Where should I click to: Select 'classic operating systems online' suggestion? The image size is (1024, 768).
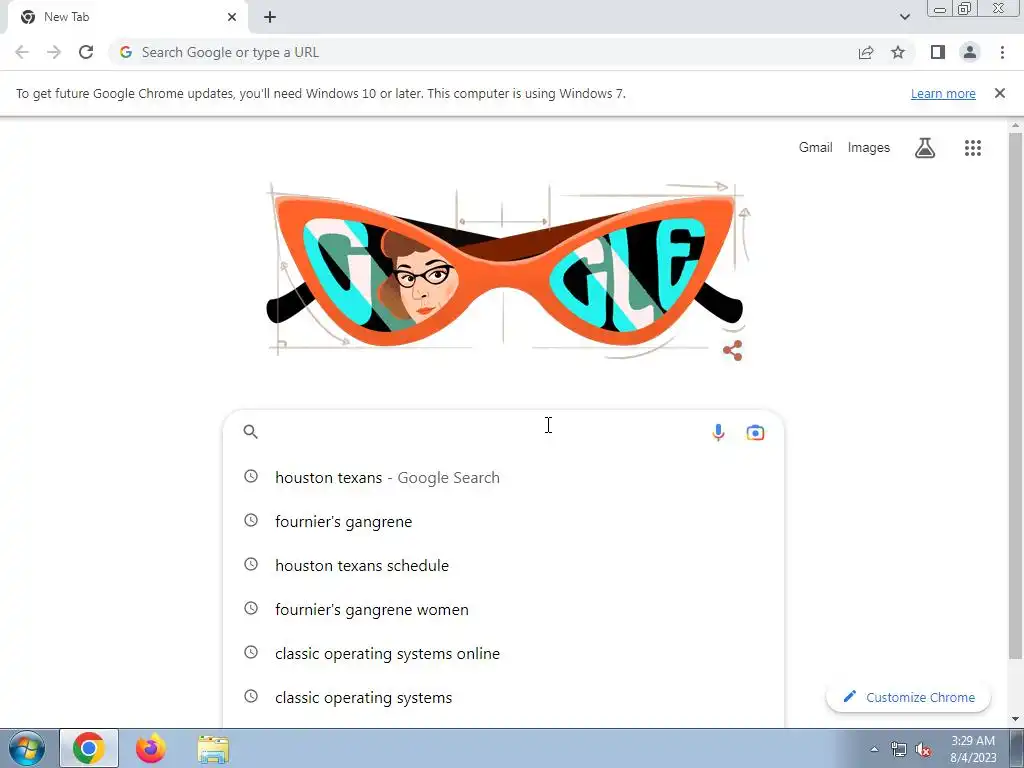(x=503, y=653)
